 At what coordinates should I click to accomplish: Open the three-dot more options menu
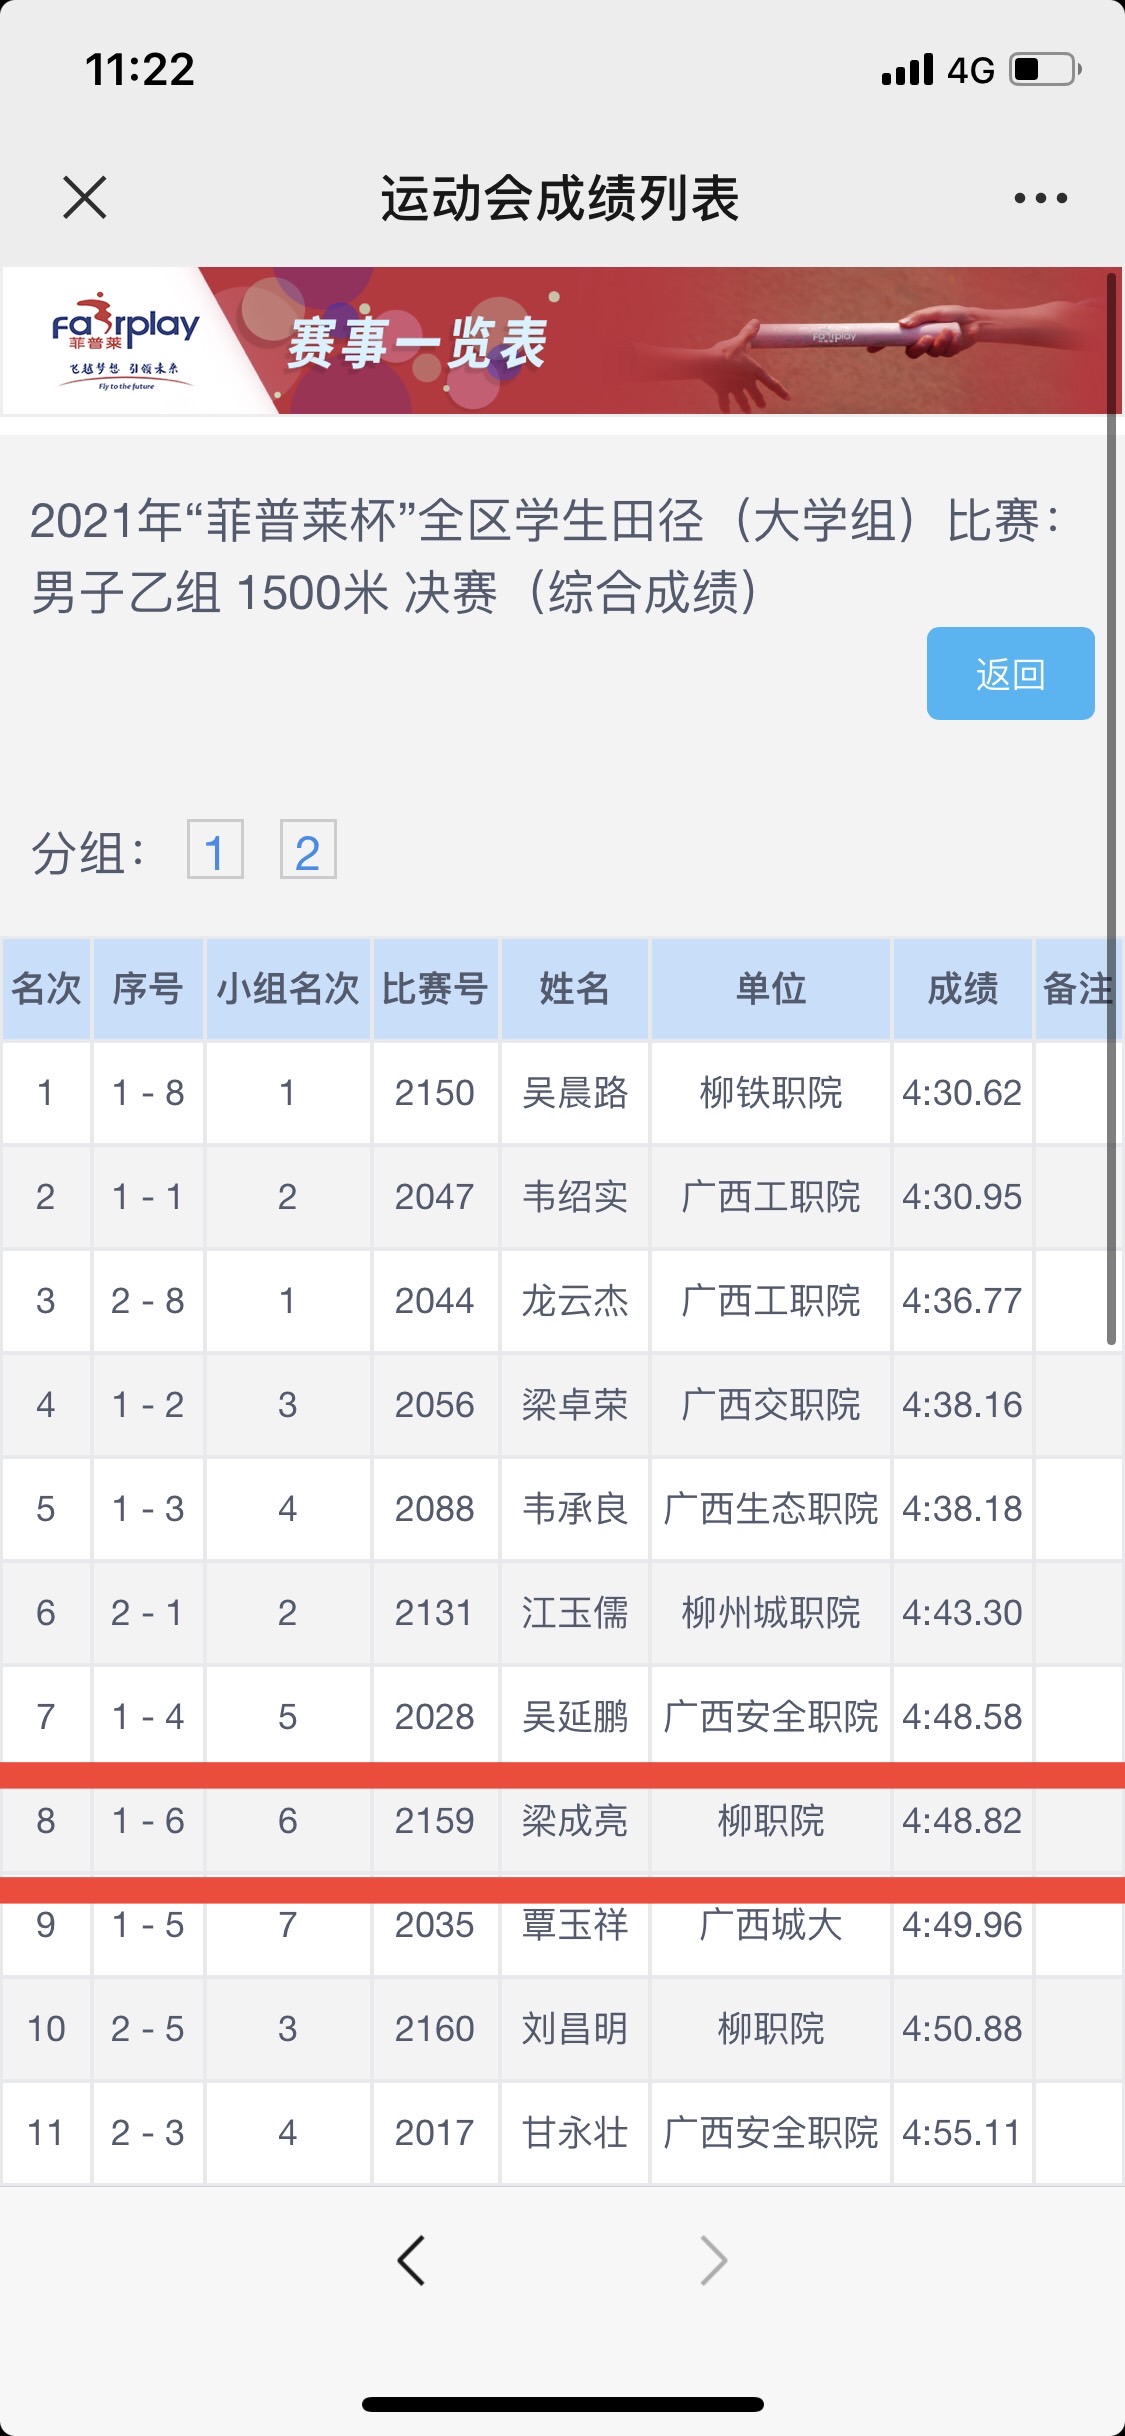1040,198
